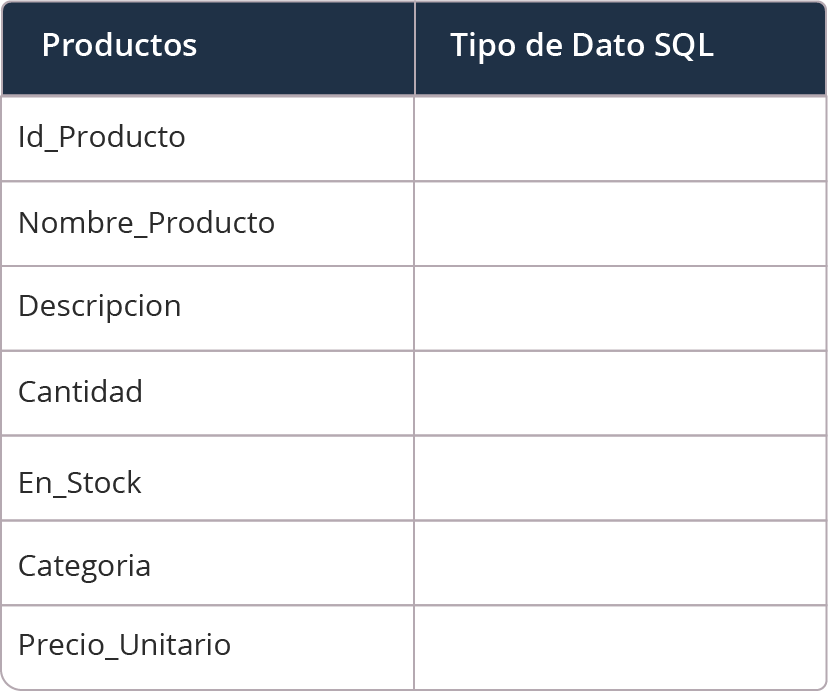Select the Categoria cell
828x691 pixels.
[208, 563]
